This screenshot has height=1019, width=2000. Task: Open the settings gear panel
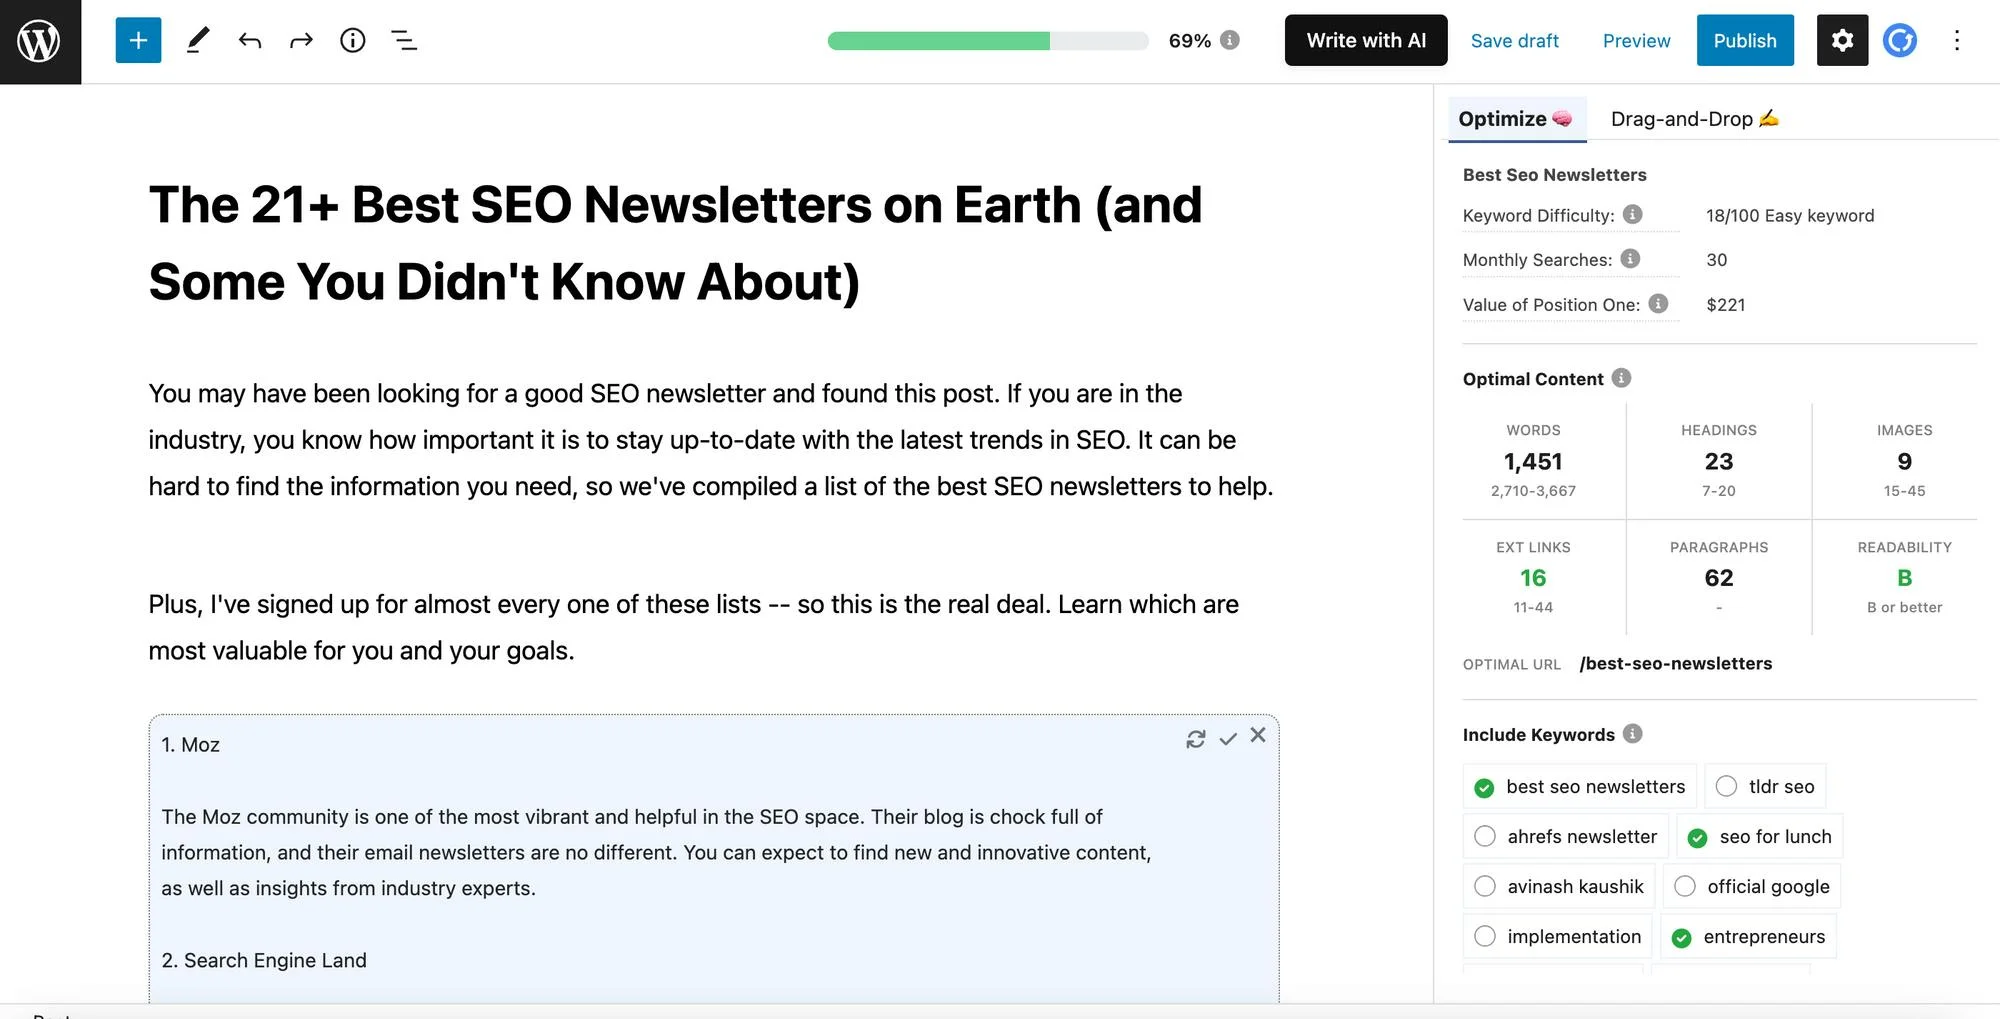coord(1842,41)
